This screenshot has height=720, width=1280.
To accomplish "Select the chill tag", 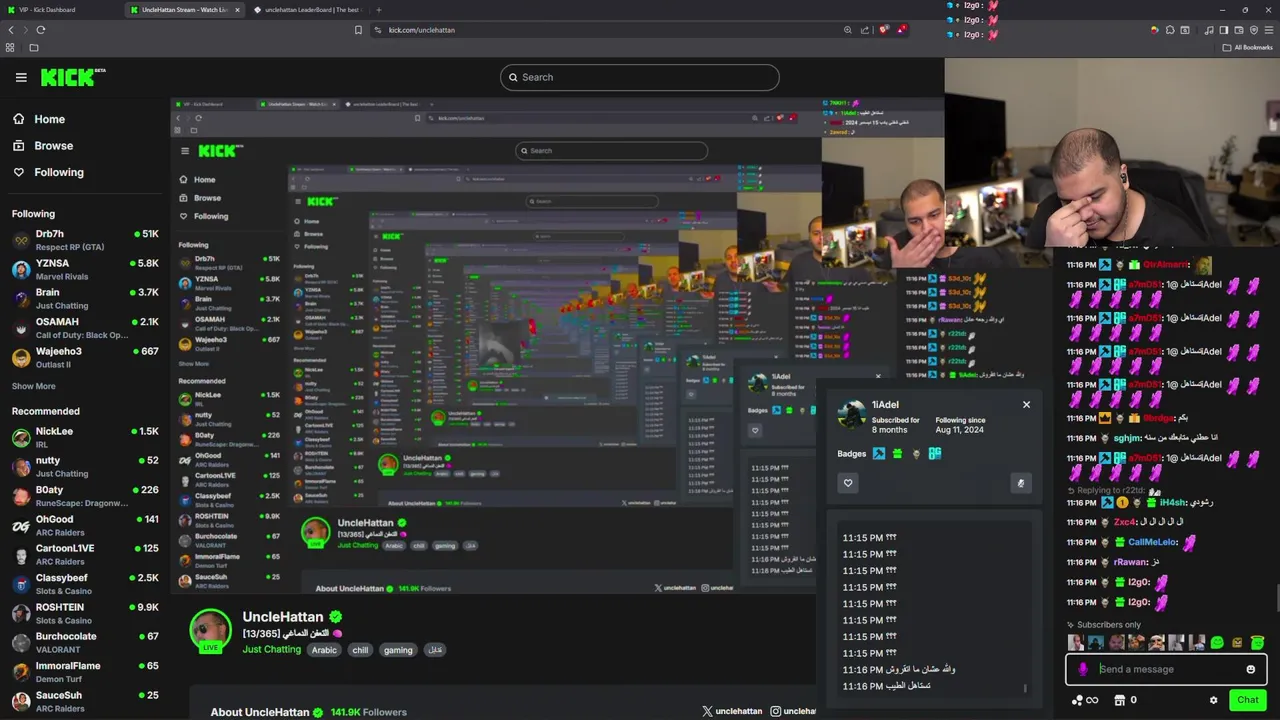I will (x=360, y=650).
